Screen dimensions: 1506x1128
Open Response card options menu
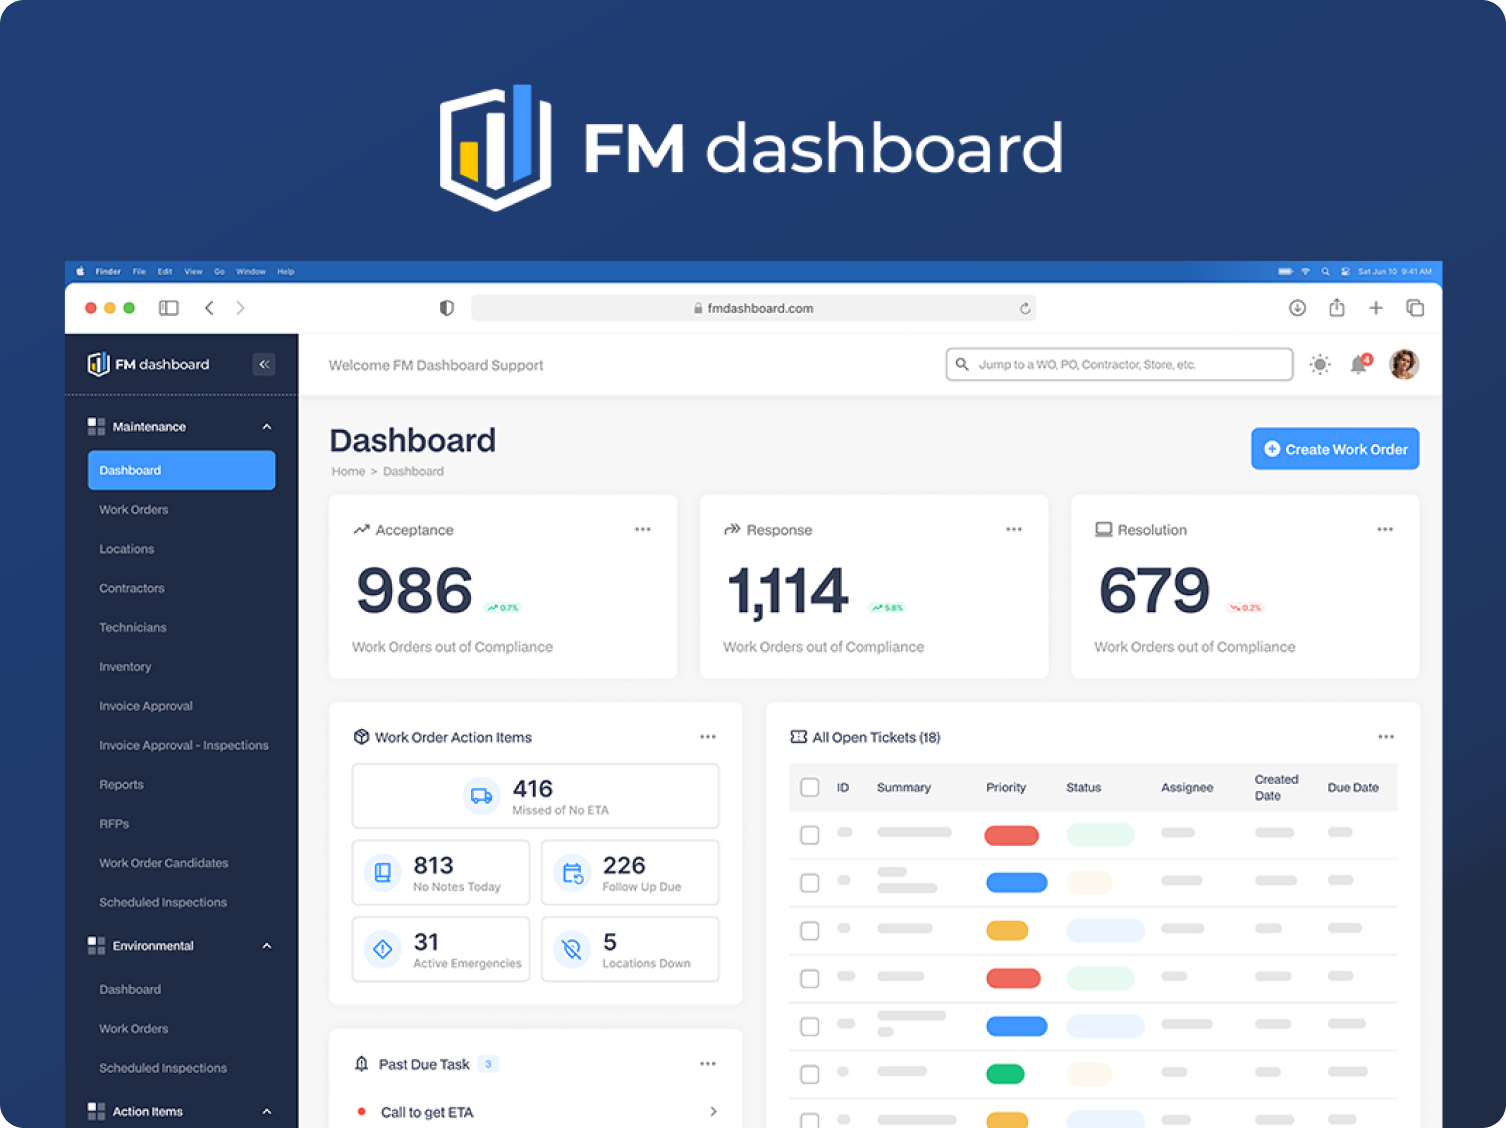coord(1014,529)
